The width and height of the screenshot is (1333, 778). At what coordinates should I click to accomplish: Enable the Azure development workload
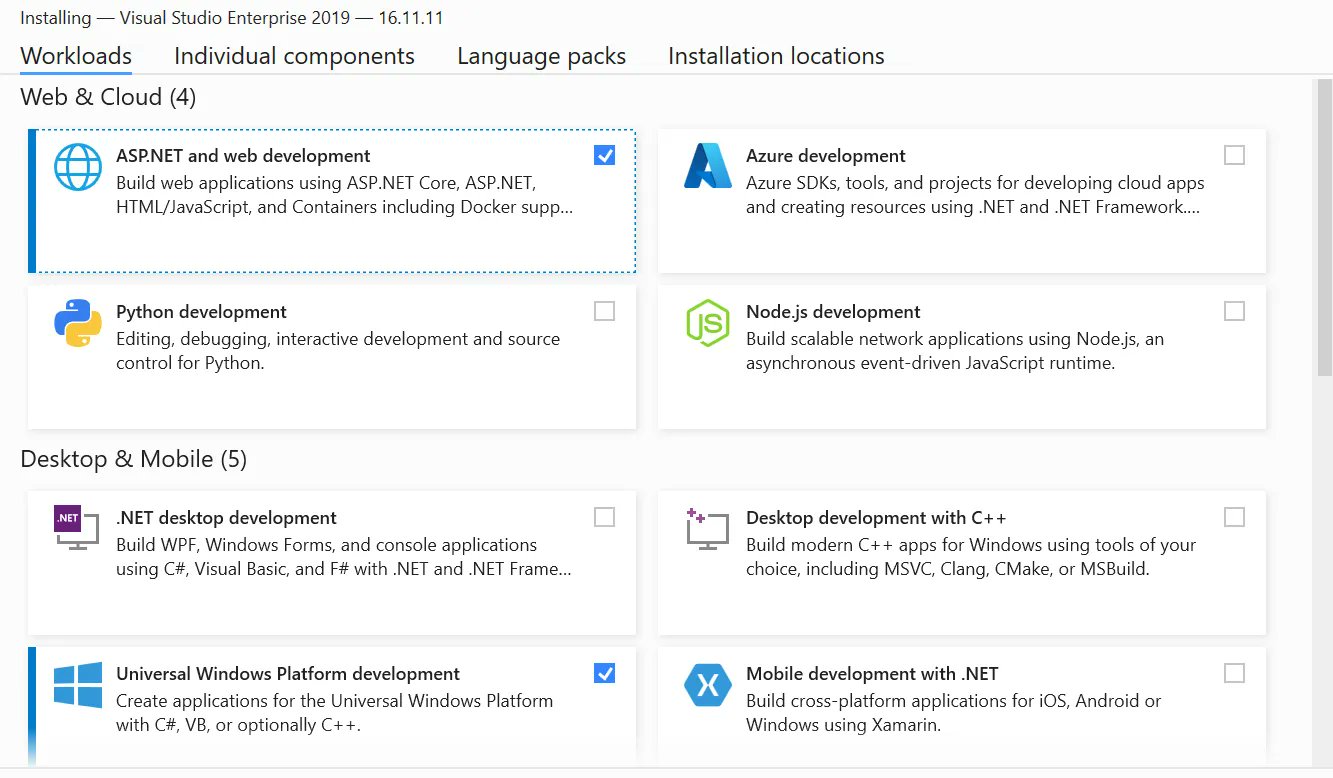pyautogui.click(x=1234, y=155)
